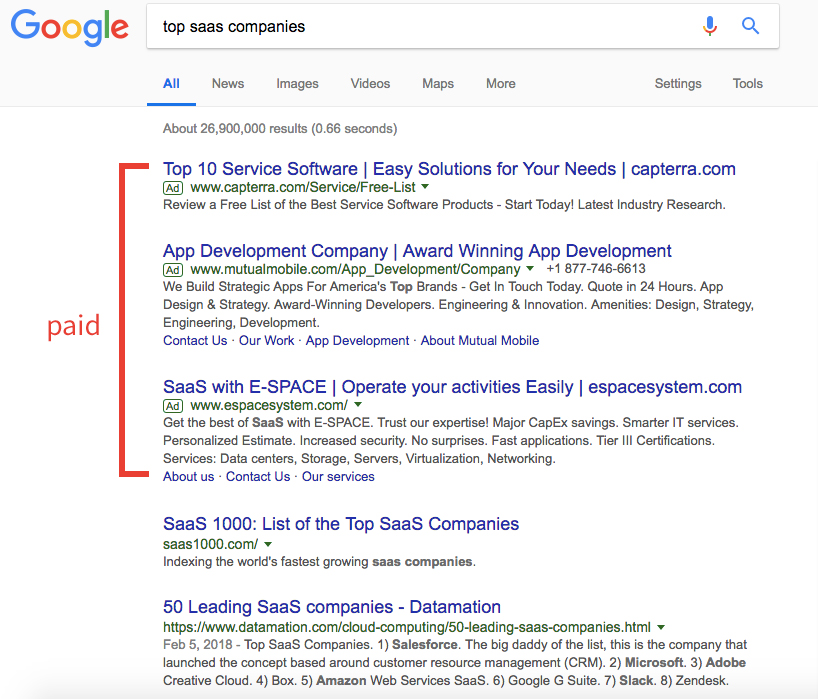The height and width of the screenshot is (699, 818).
Task: Open the 'Top 10 Service Software' capterra ad
Action: [449, 169]
